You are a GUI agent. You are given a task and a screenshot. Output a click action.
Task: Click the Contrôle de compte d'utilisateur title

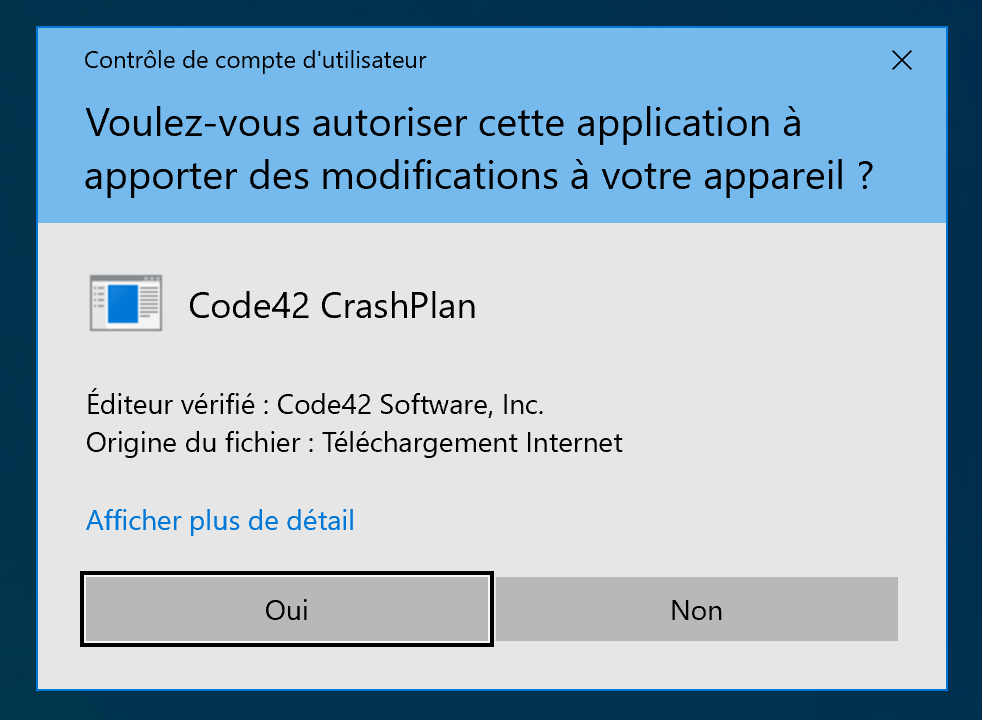pos(255,61)
